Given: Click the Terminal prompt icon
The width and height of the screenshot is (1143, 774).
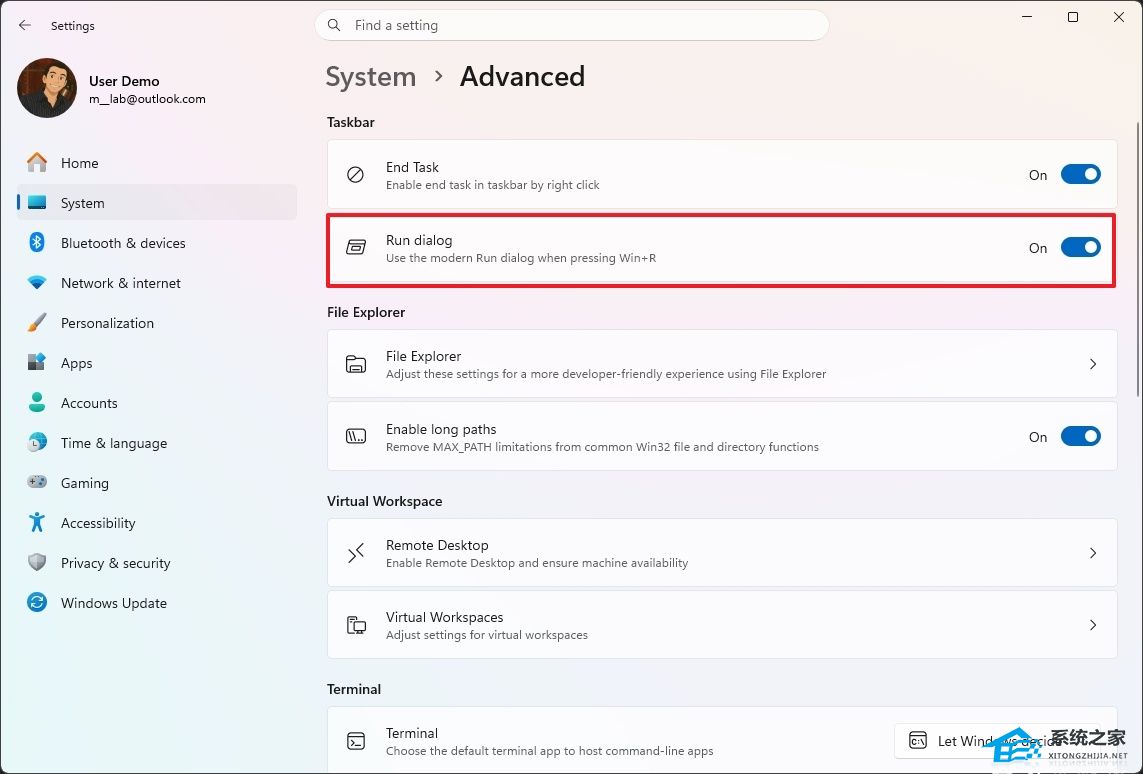Looking at the screenshot, I should pos(356,741).
